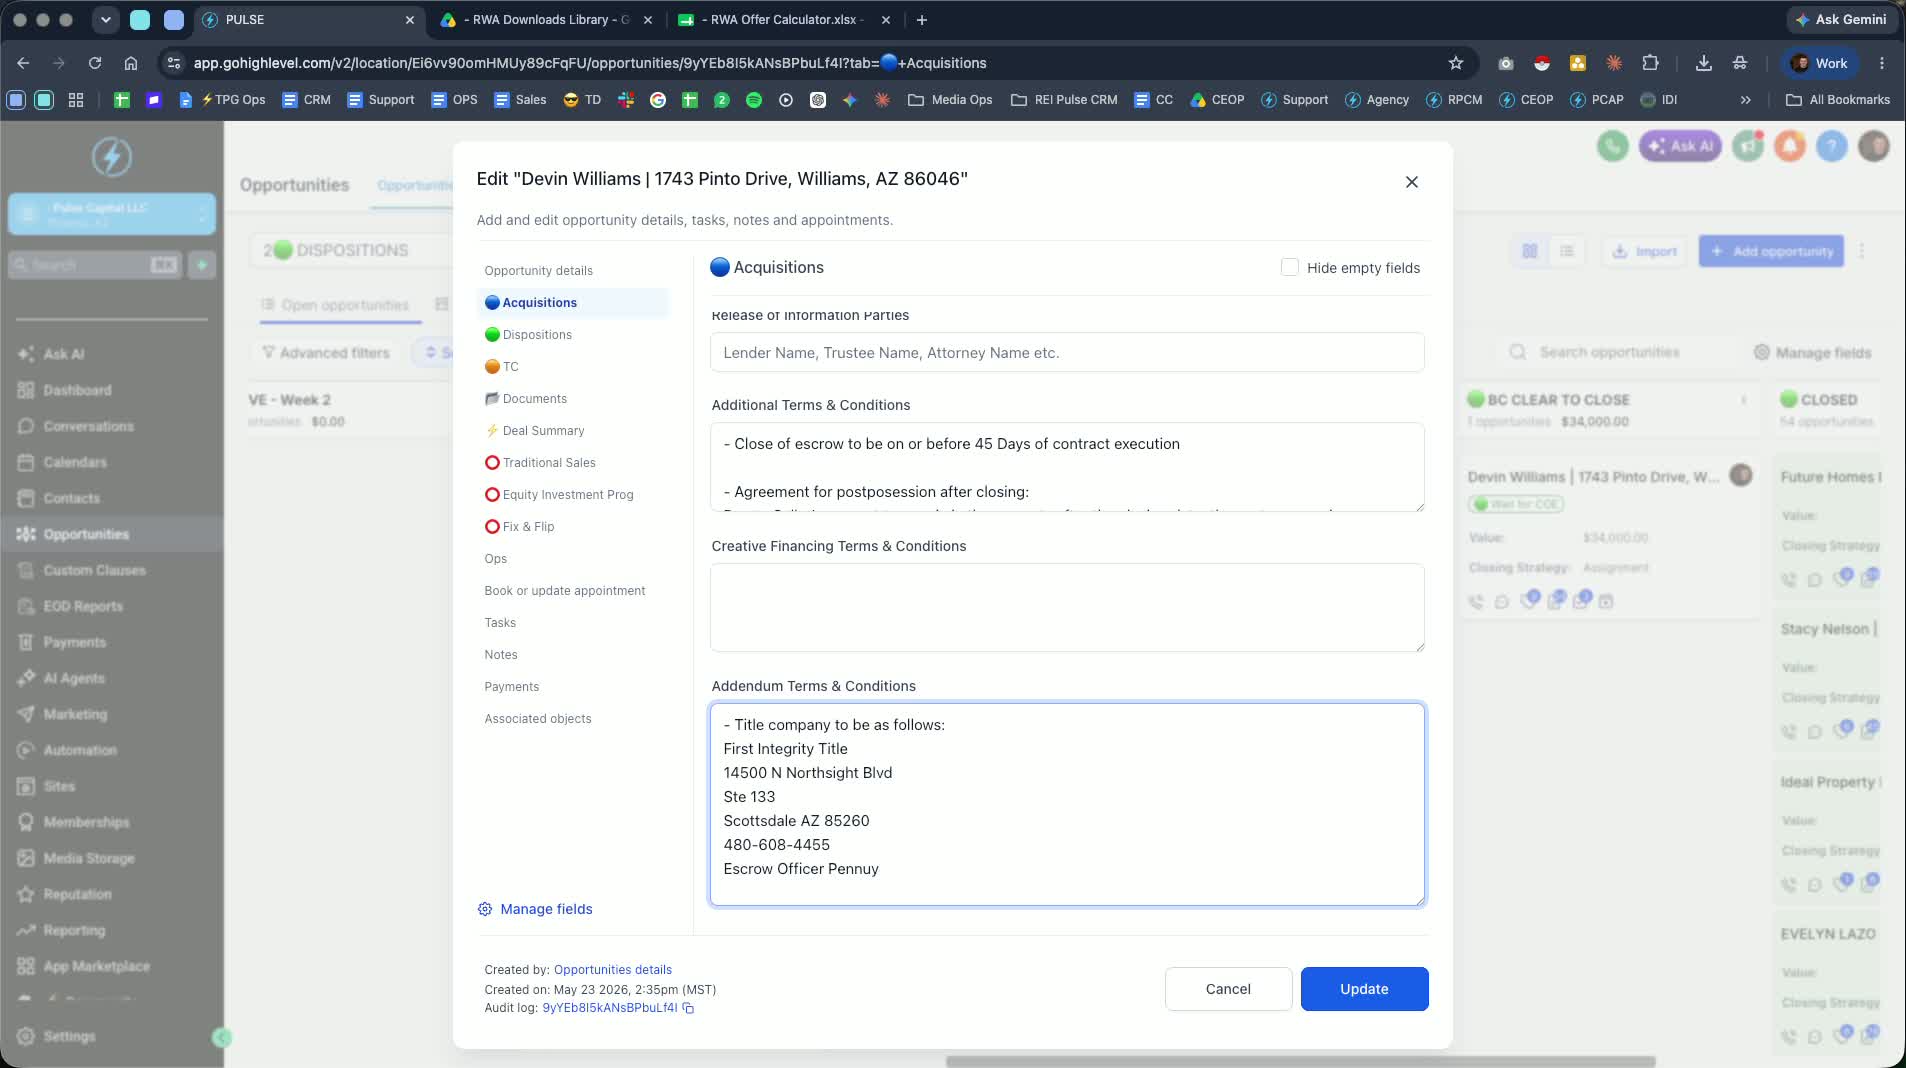Click into Additional Terms & Conditions textarea
This screenshot has width=1906, height=1068.
point(1067,467)
